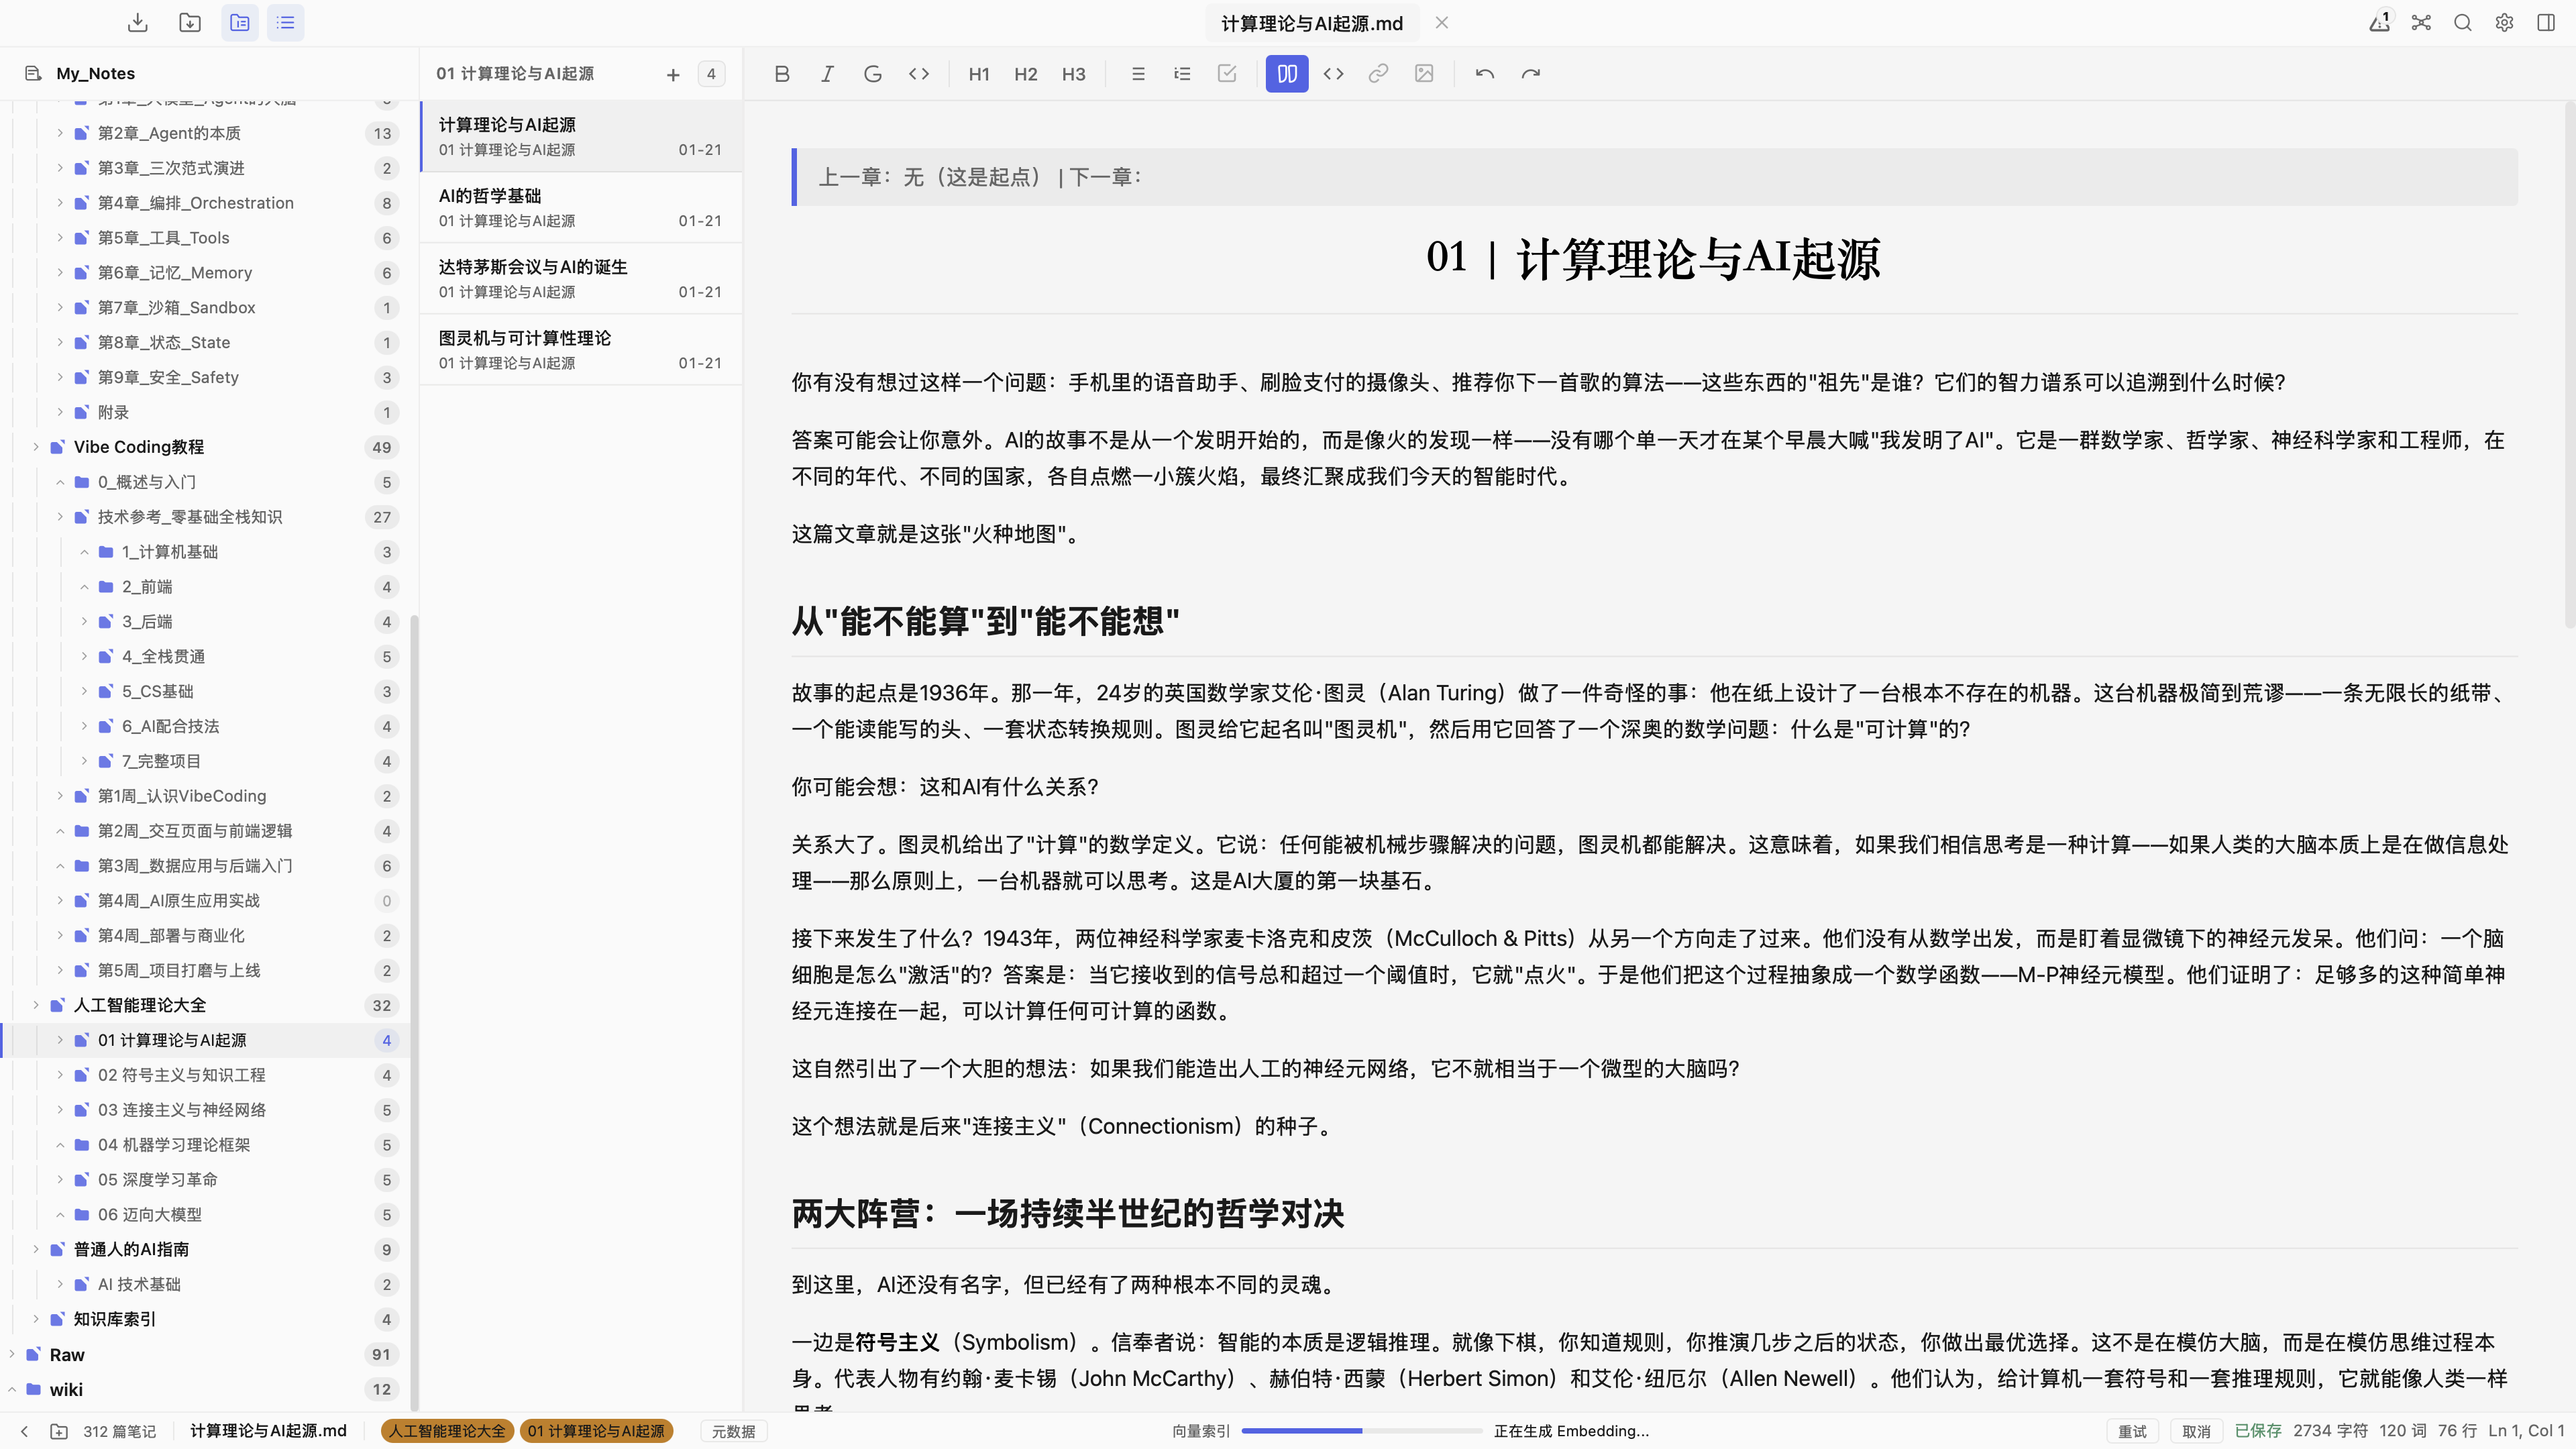The image size is (2576, 1449).
Task: Click the 上一章 navigation quote block
Action: [1654, 177]
